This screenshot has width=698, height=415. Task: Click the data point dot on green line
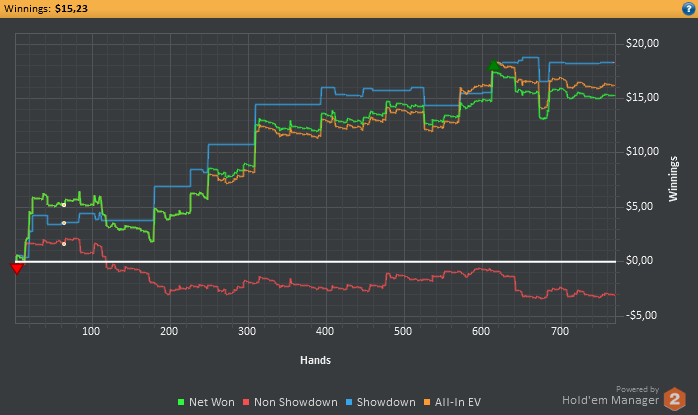click(x=64, y=205)
